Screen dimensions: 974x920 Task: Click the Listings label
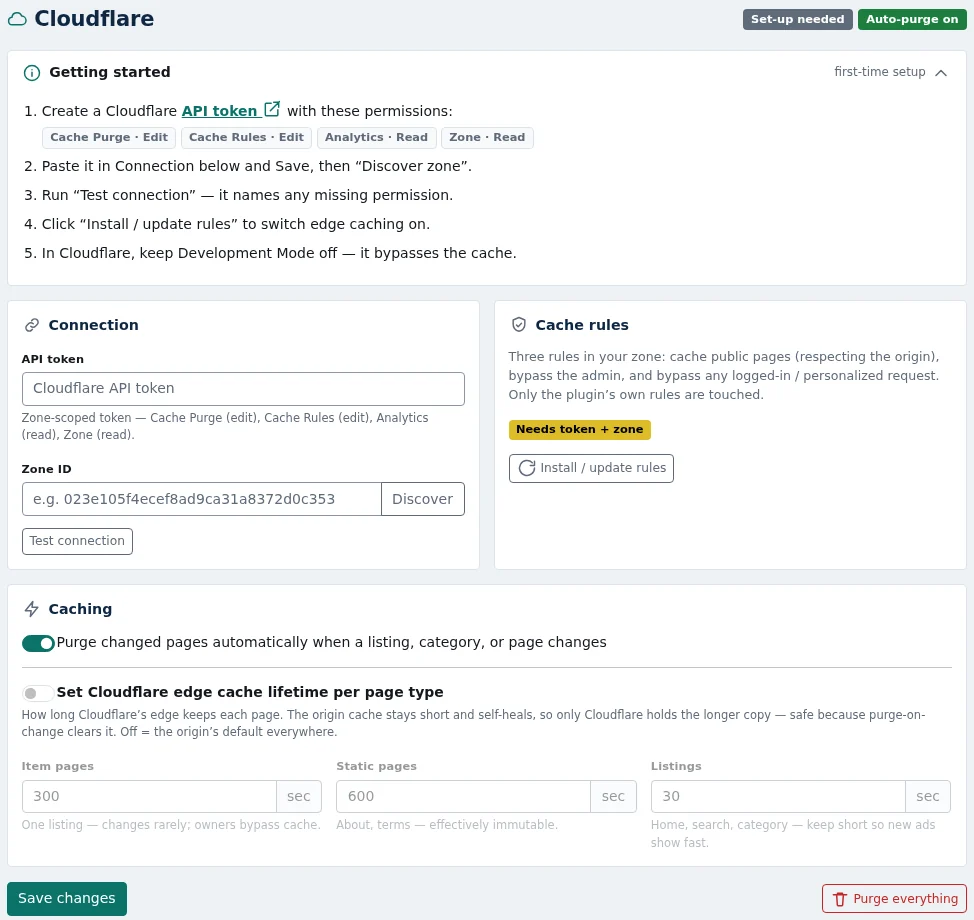pos(676,766)
